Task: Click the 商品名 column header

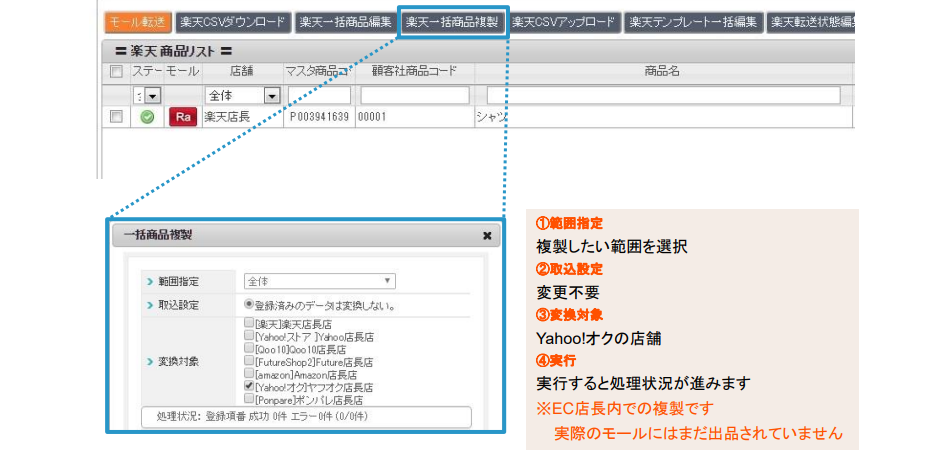Action: click(x=662, y=72)
